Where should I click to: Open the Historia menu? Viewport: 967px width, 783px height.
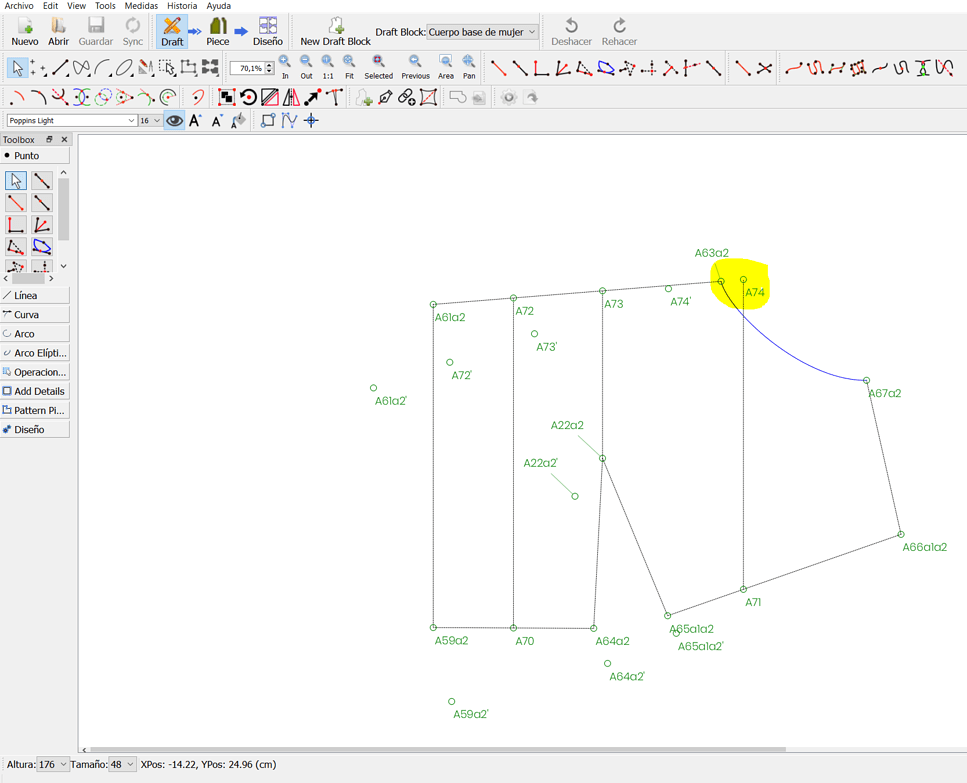(x=181, y=5)
